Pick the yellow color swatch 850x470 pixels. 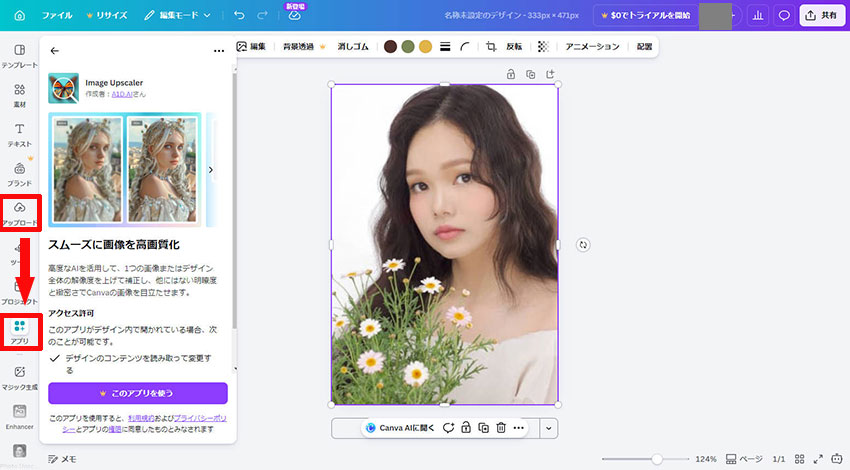click(426, 47)
